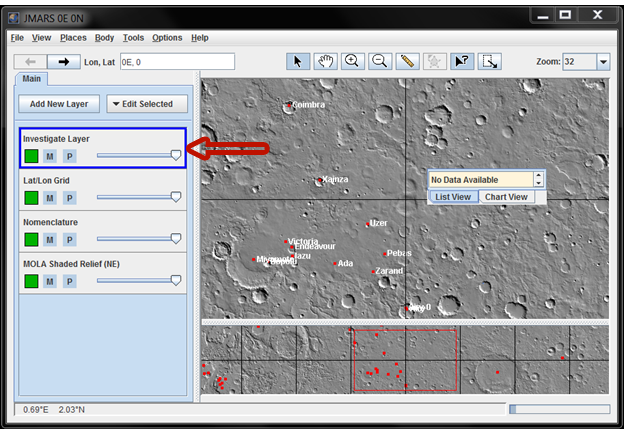Switch to Chart View

[506, 197]
